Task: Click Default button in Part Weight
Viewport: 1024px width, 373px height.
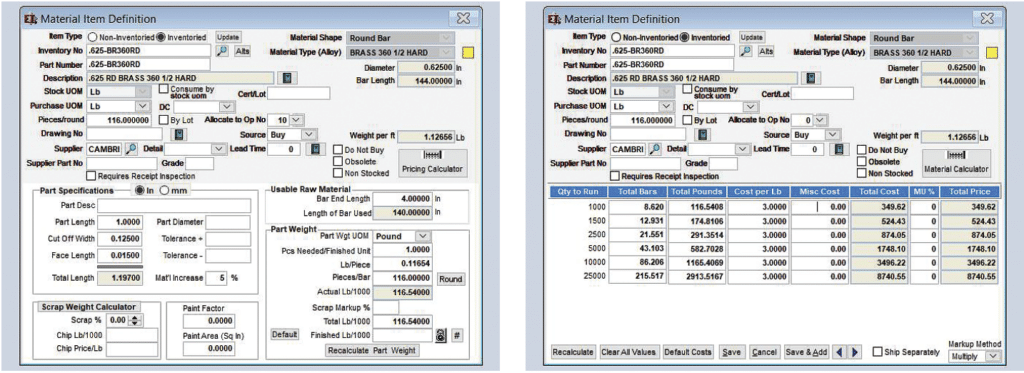Action: point(285,334)
